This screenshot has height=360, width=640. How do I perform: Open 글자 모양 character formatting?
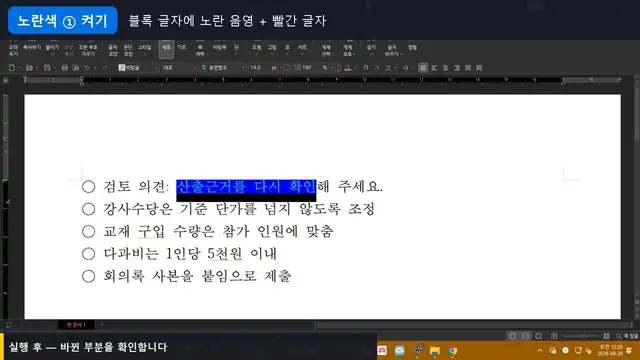click(x=113, y=50)
